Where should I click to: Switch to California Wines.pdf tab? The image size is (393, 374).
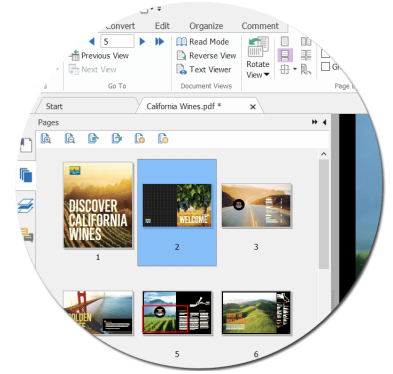184,106
